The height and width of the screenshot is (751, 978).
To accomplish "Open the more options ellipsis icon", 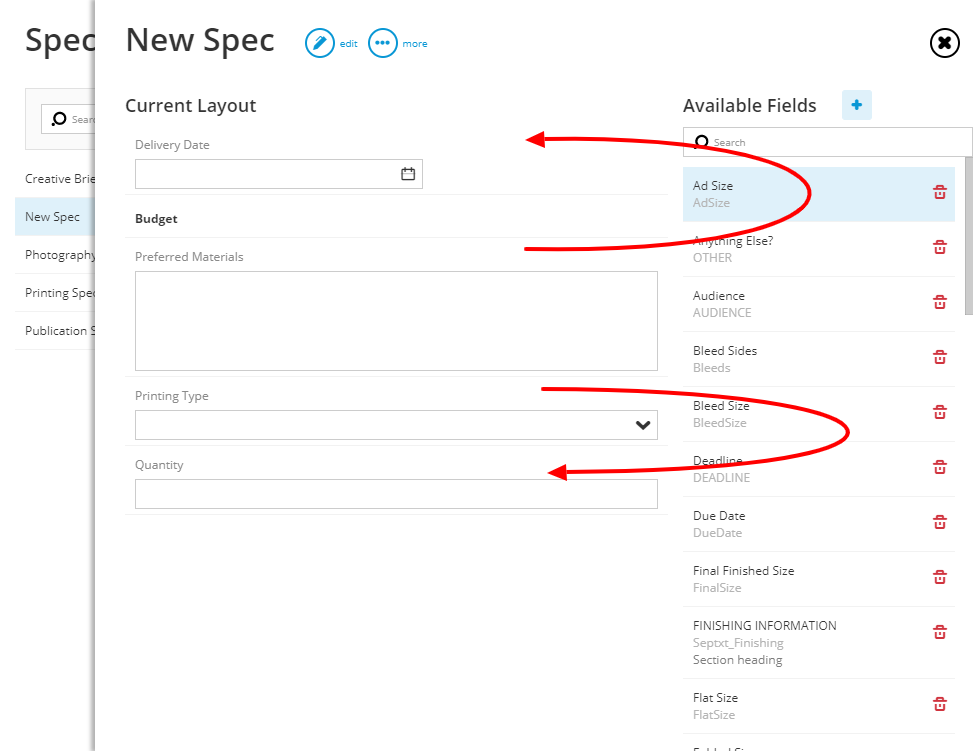I will 382,44.
